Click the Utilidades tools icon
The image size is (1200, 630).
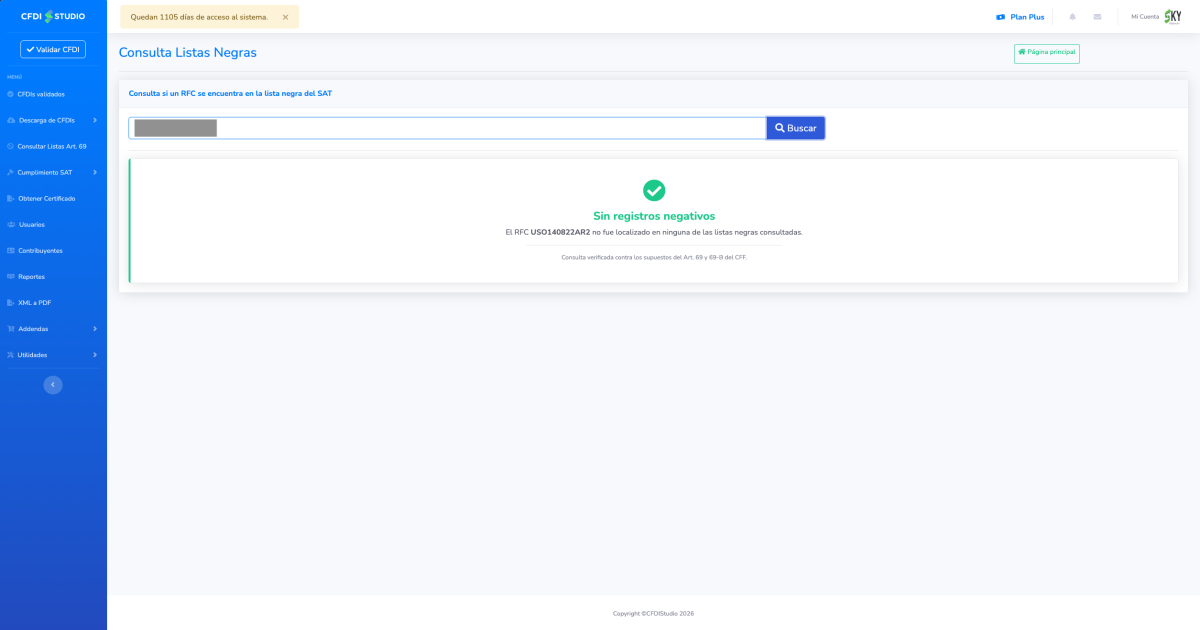10,354
